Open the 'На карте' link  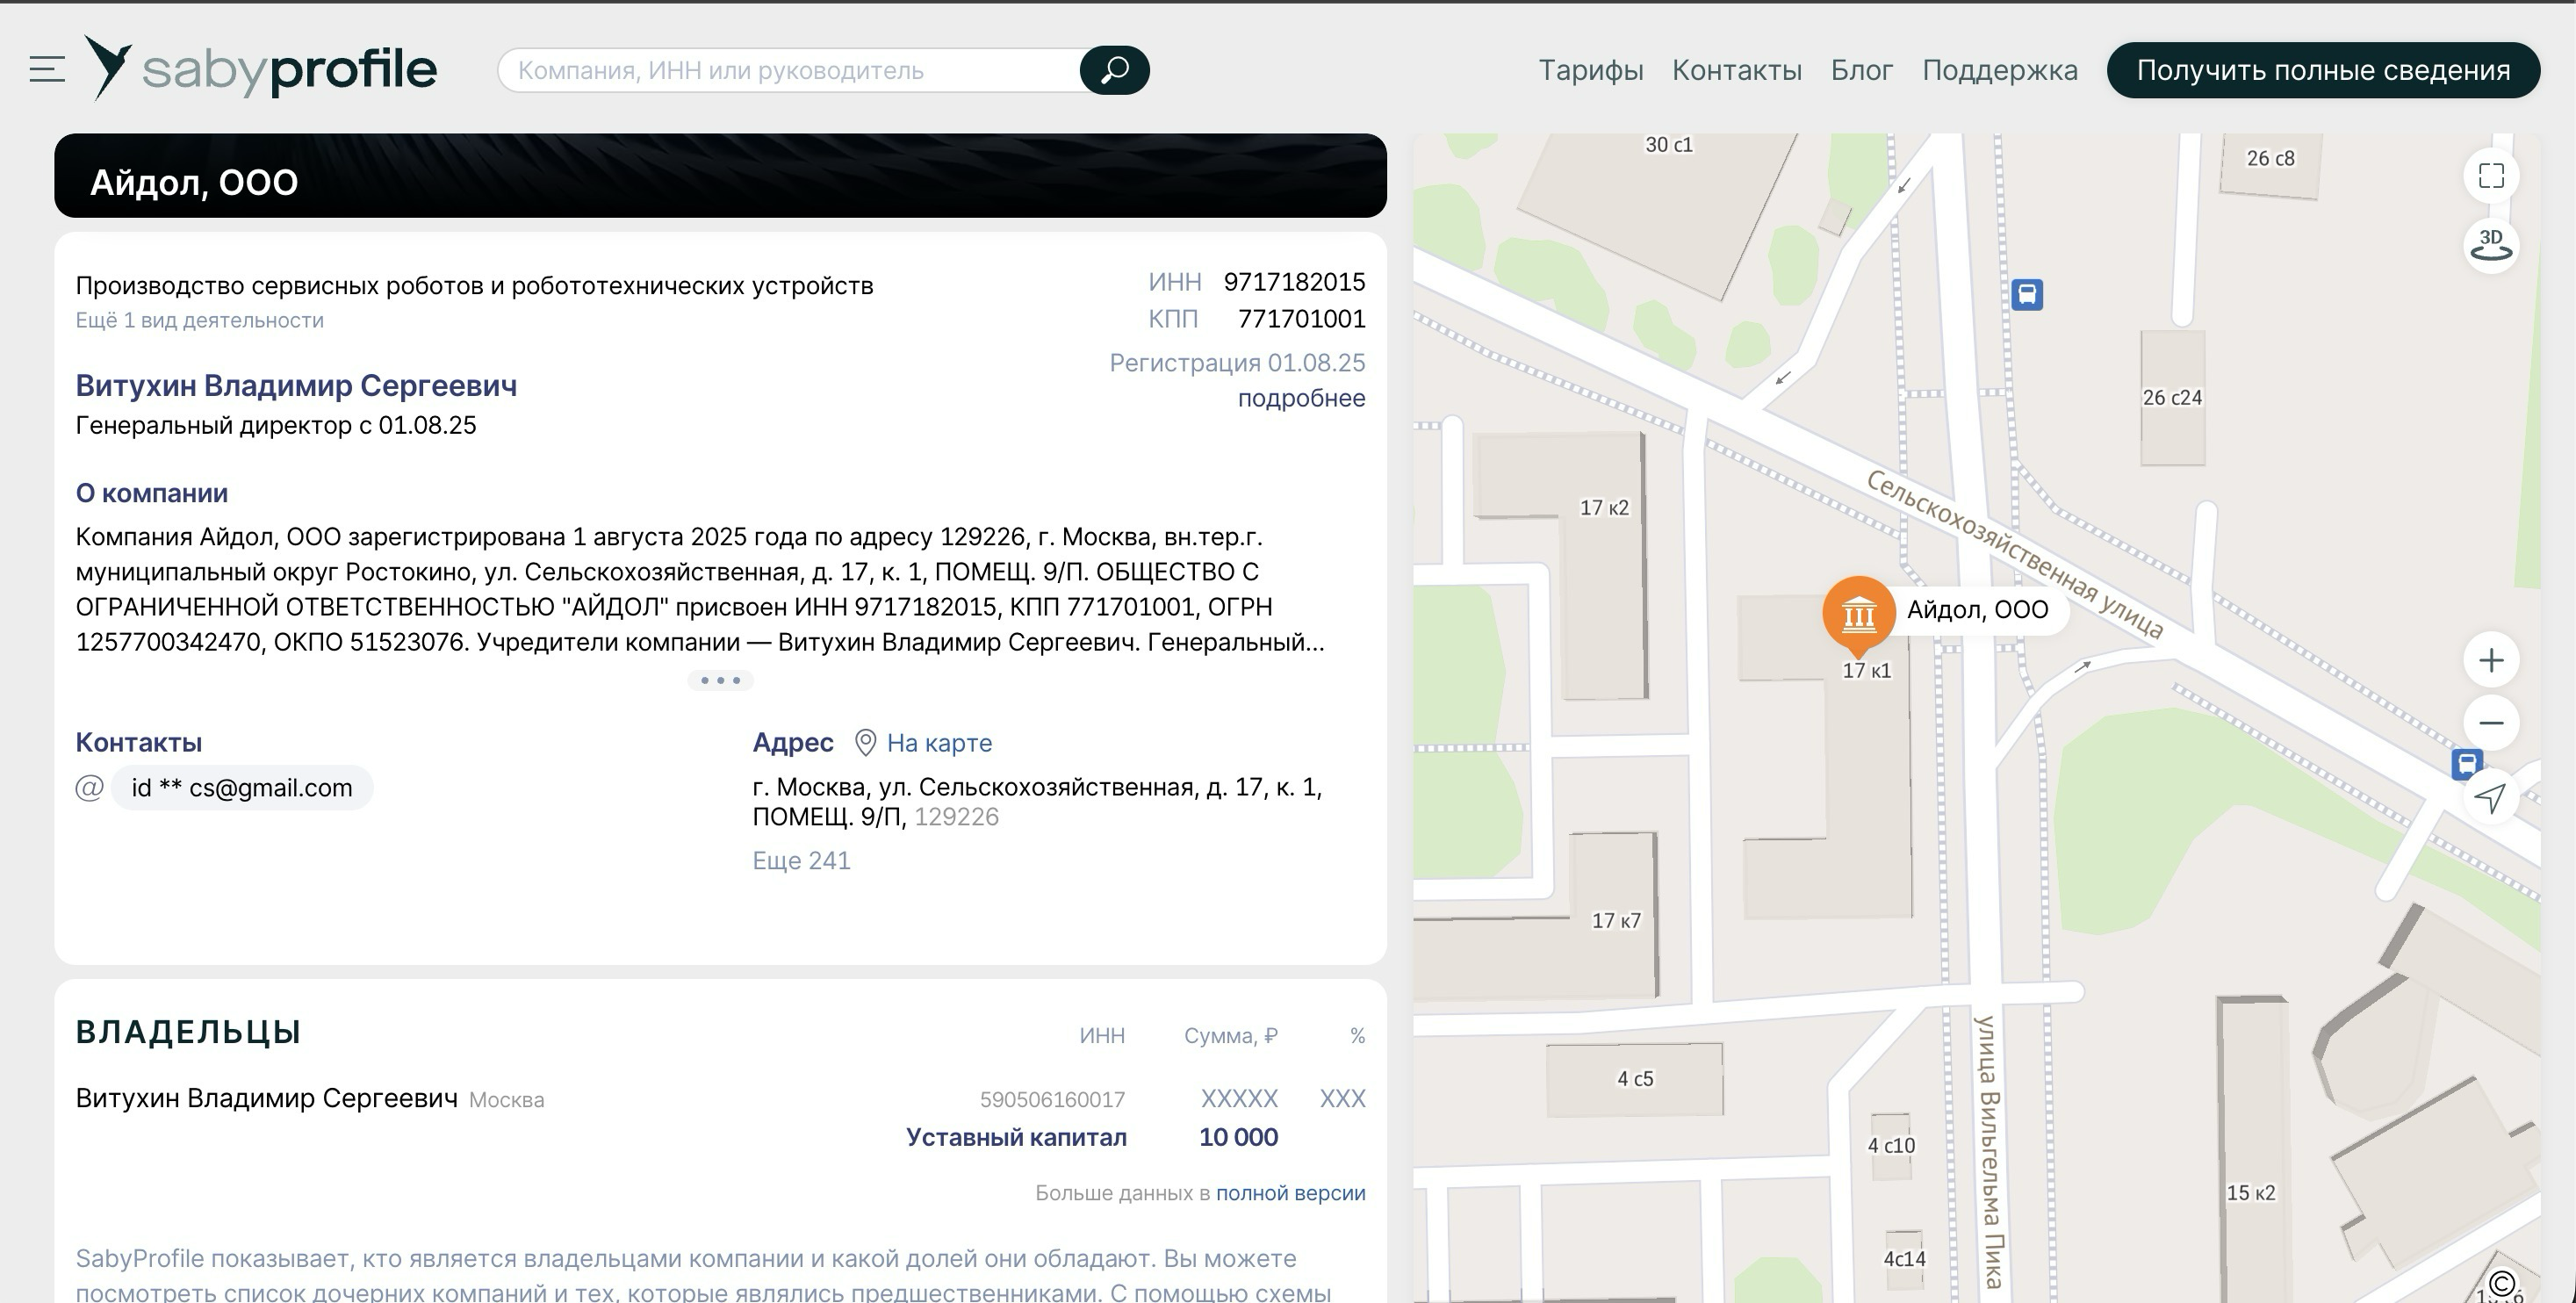tap(938, 743)
